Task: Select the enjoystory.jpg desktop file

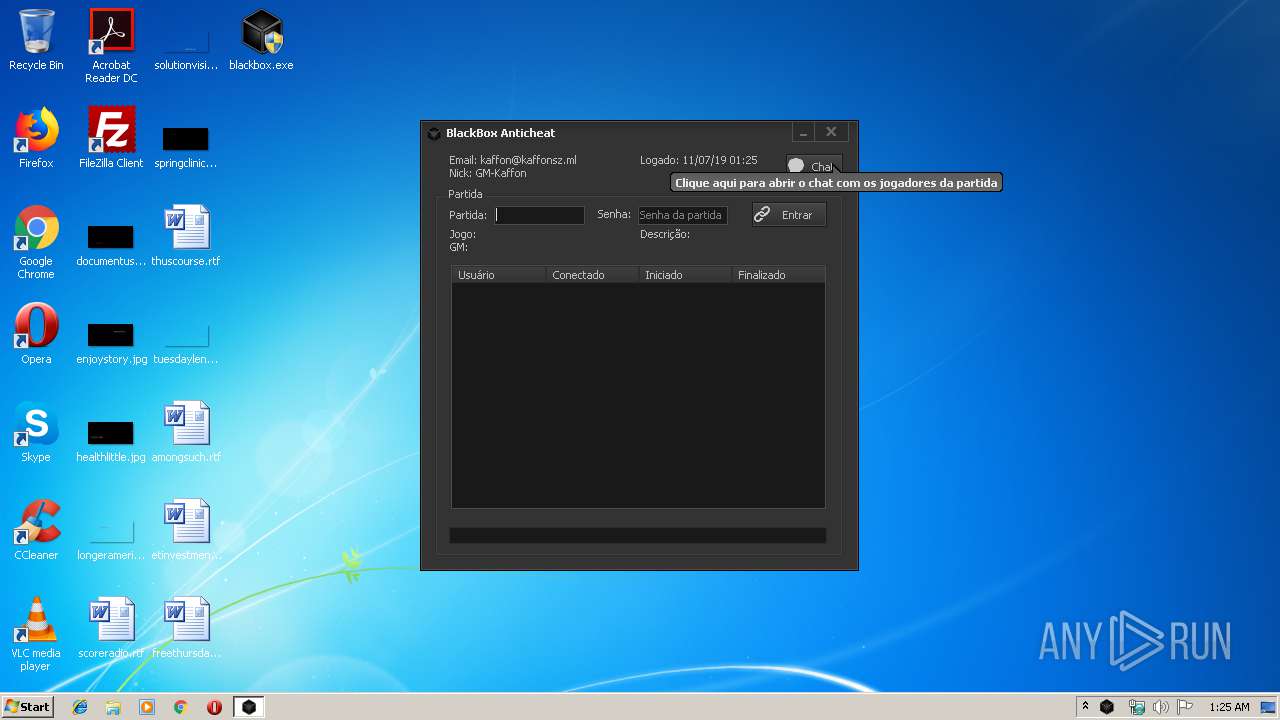Action: tap(111, 343)
